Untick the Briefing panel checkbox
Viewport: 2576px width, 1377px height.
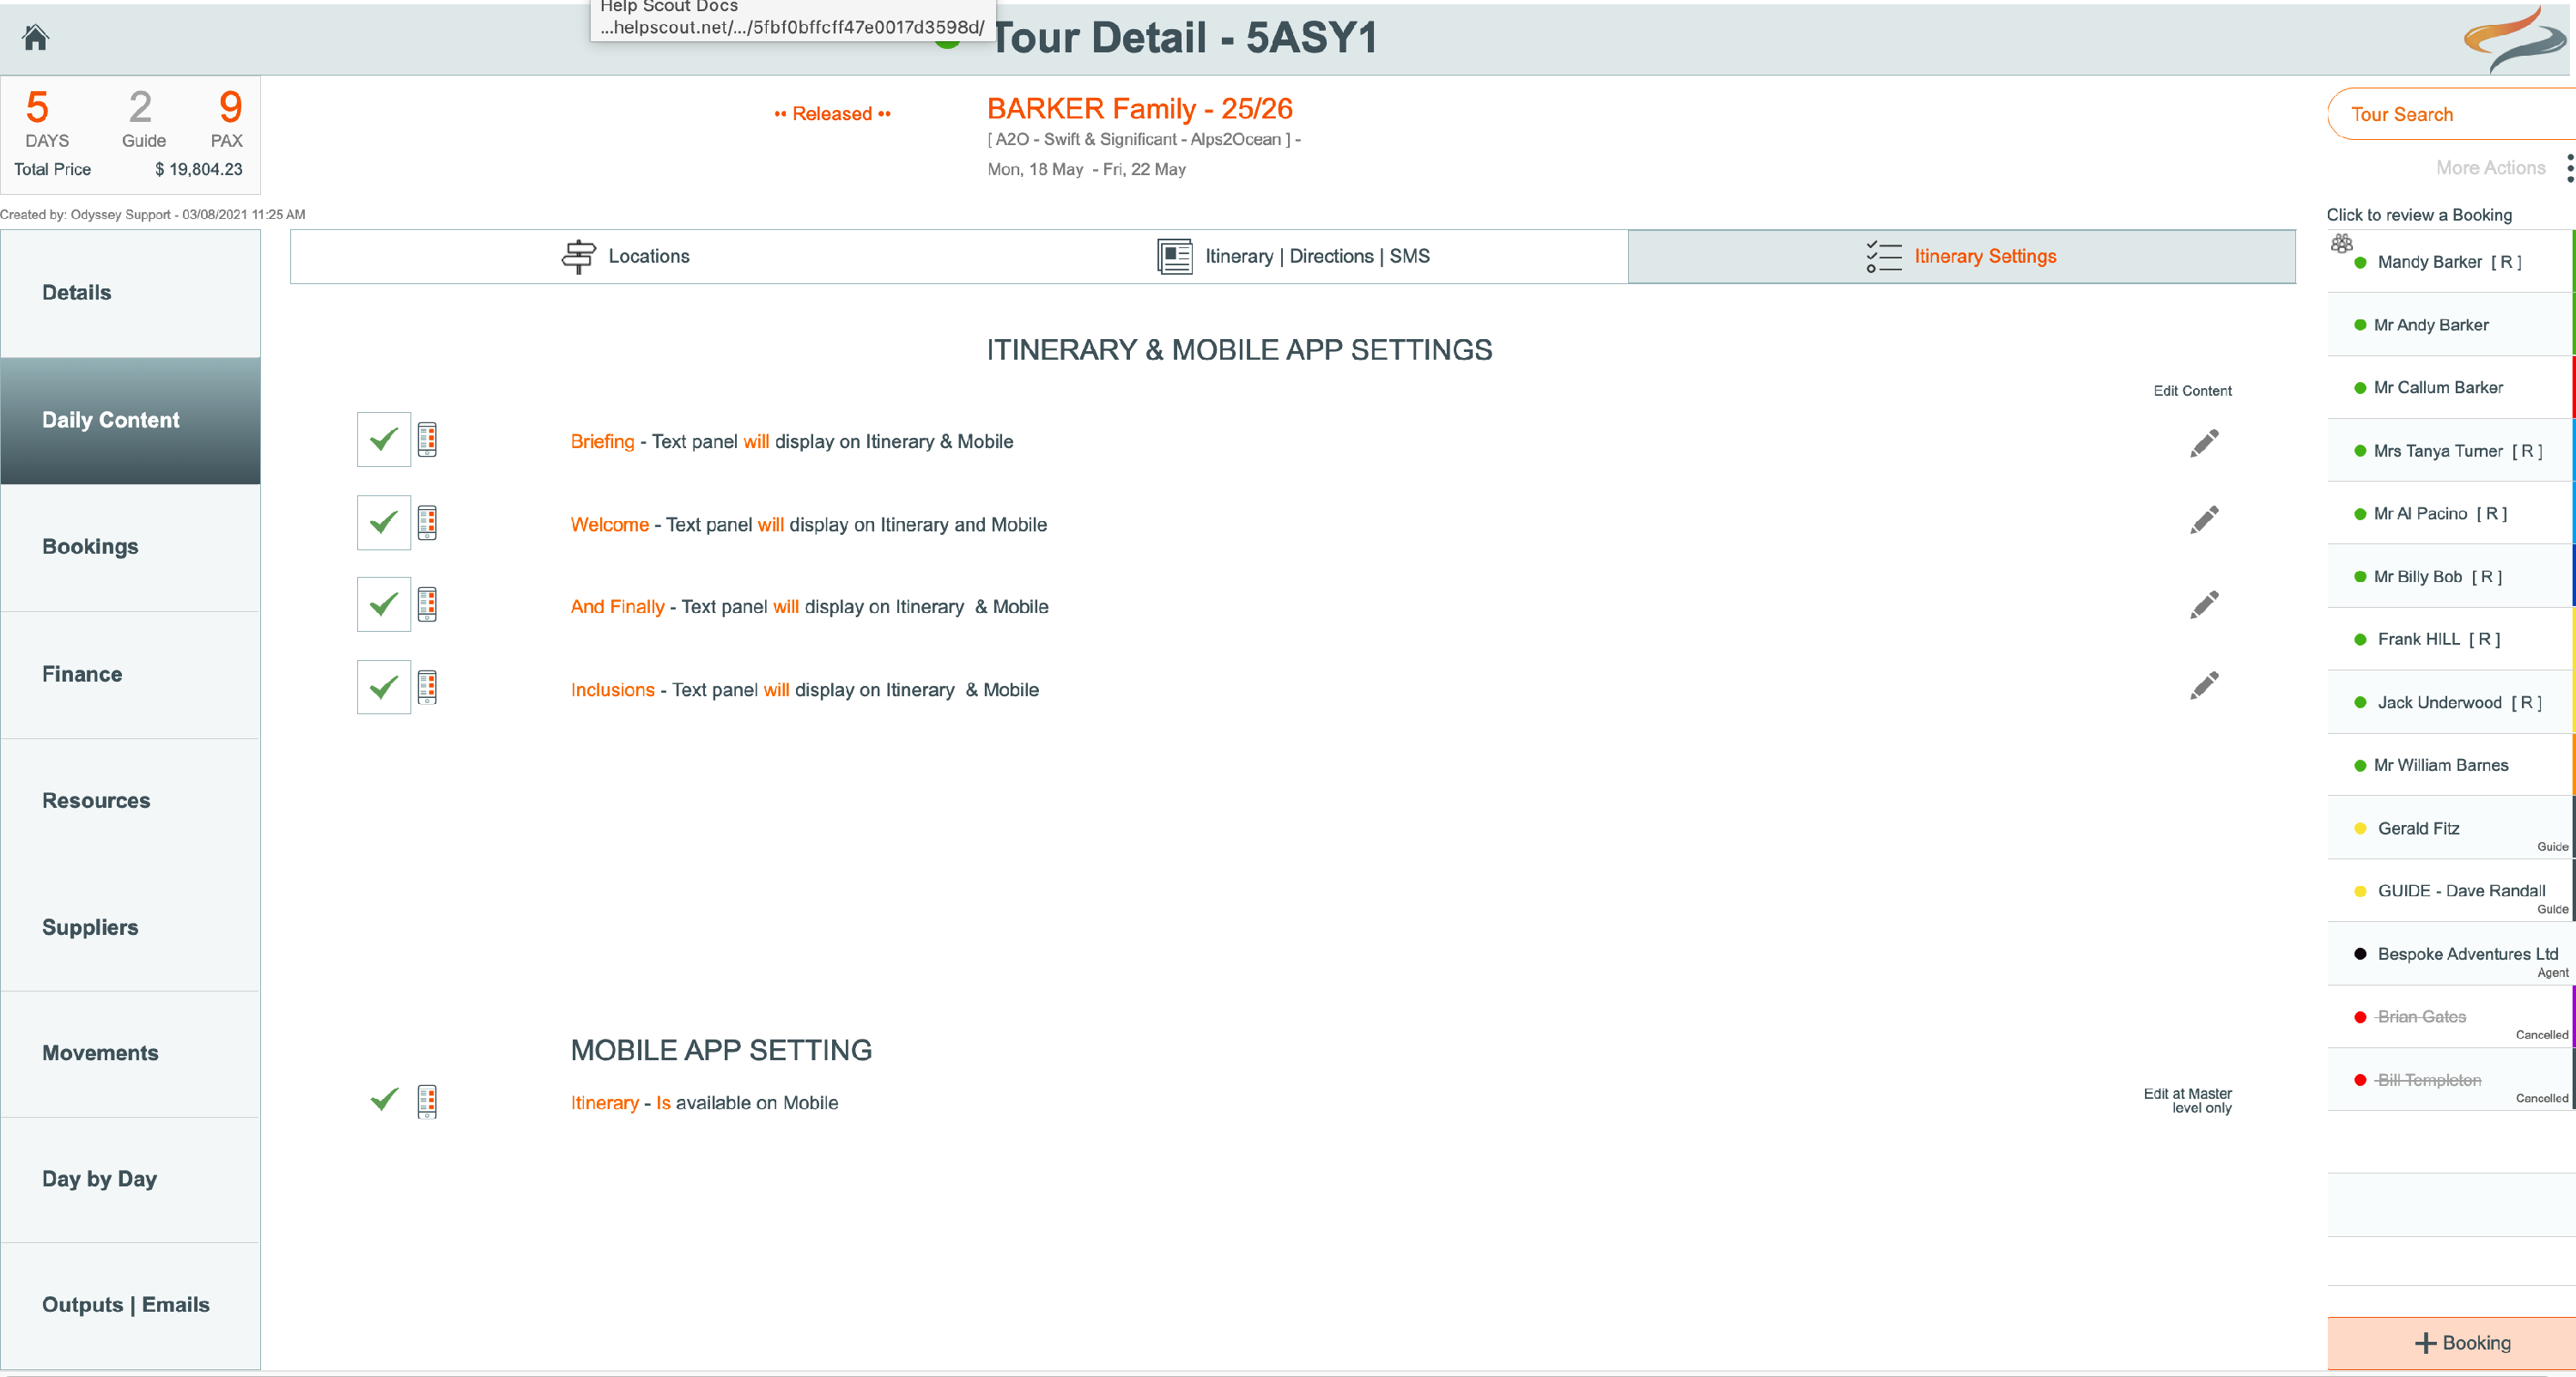coord(383,439)
